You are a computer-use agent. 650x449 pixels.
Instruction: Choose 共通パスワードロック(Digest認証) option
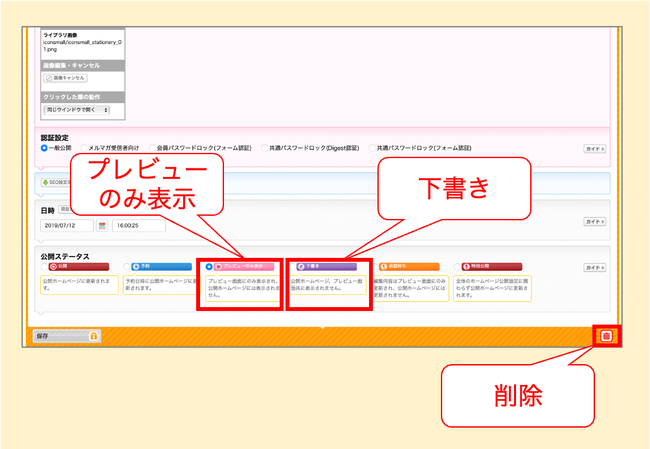pyautogui.click(x=263, y=147)
